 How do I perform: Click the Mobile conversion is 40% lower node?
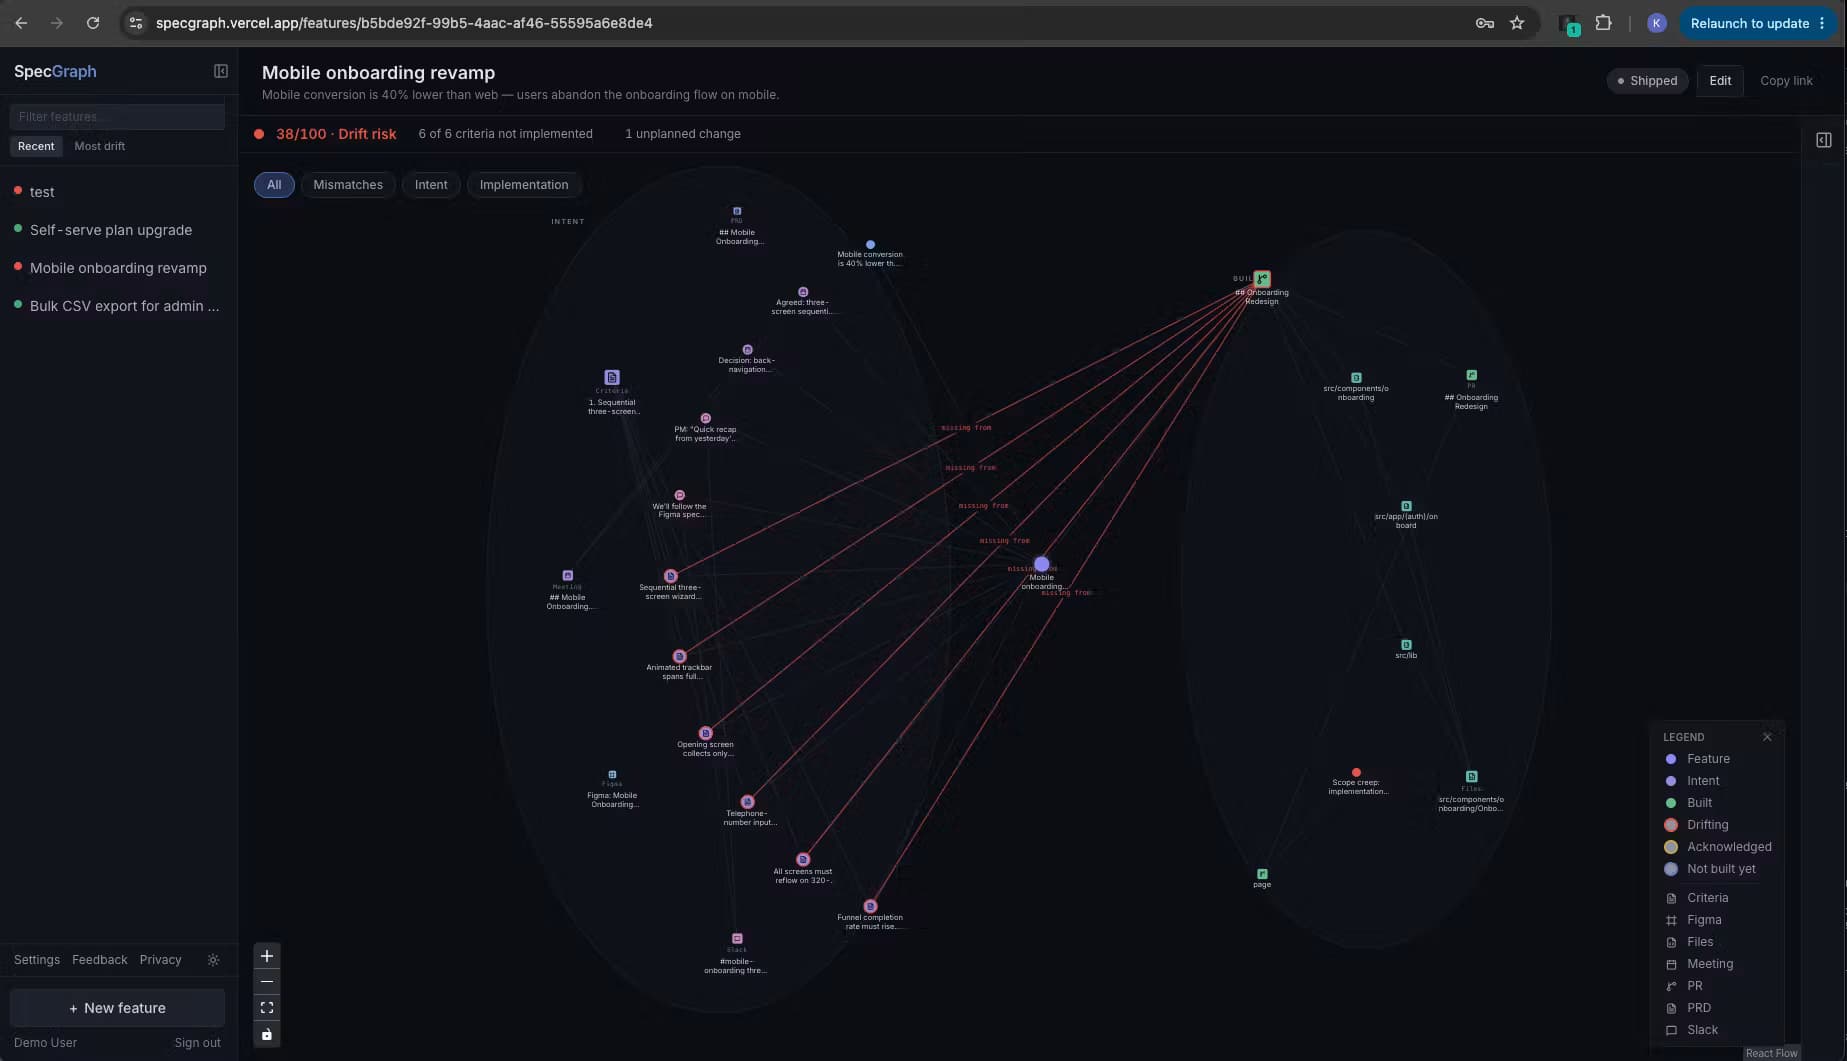click(x=870, y=245)
